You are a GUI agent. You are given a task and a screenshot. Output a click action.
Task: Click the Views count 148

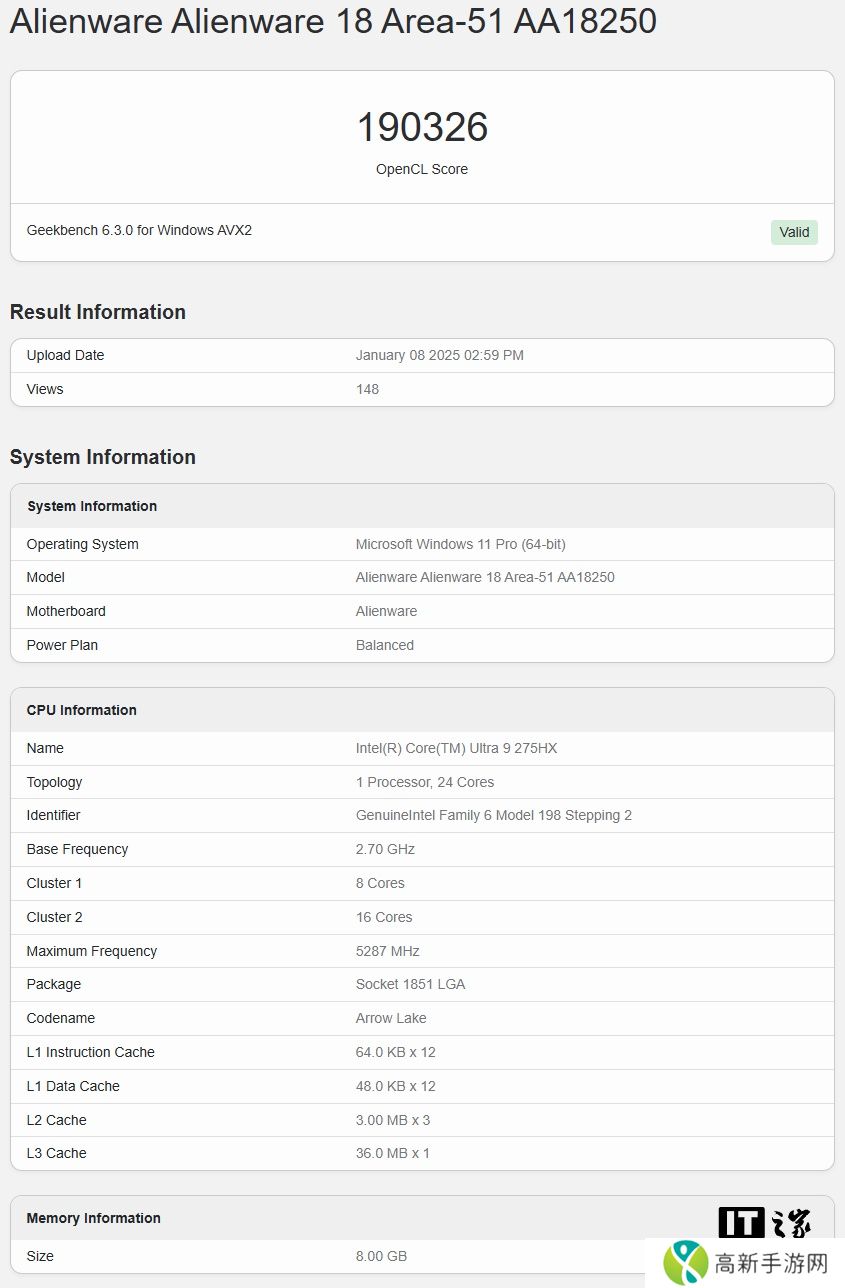tap(367, 389)
